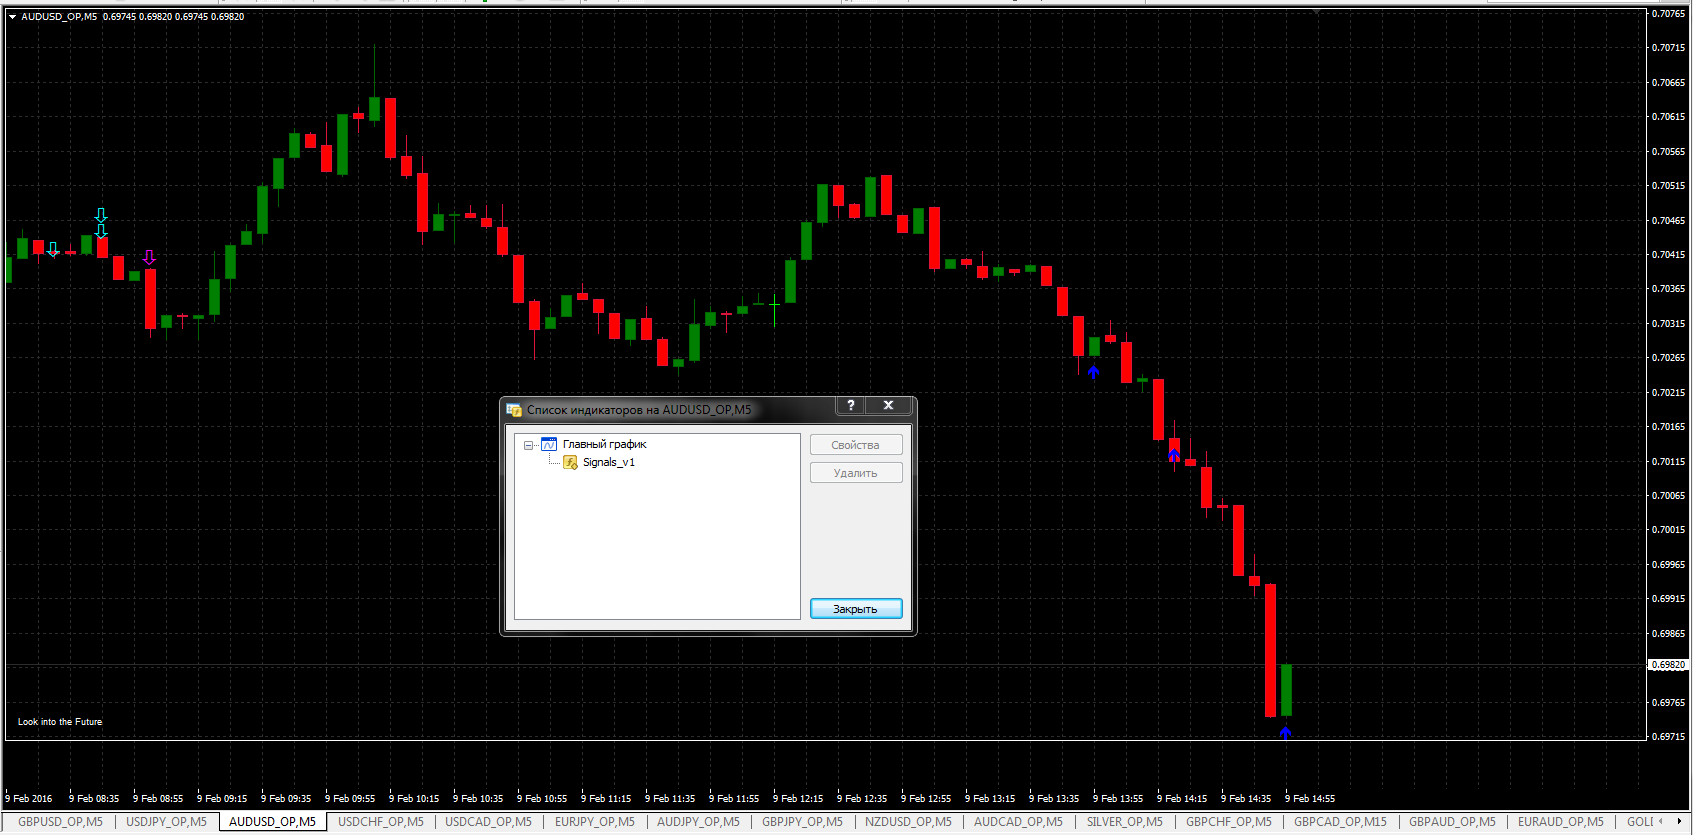This screenshot has width=1693, height=835.
Task: Click the 0.70015 price scale label
Action: (x=1668, y=530)
